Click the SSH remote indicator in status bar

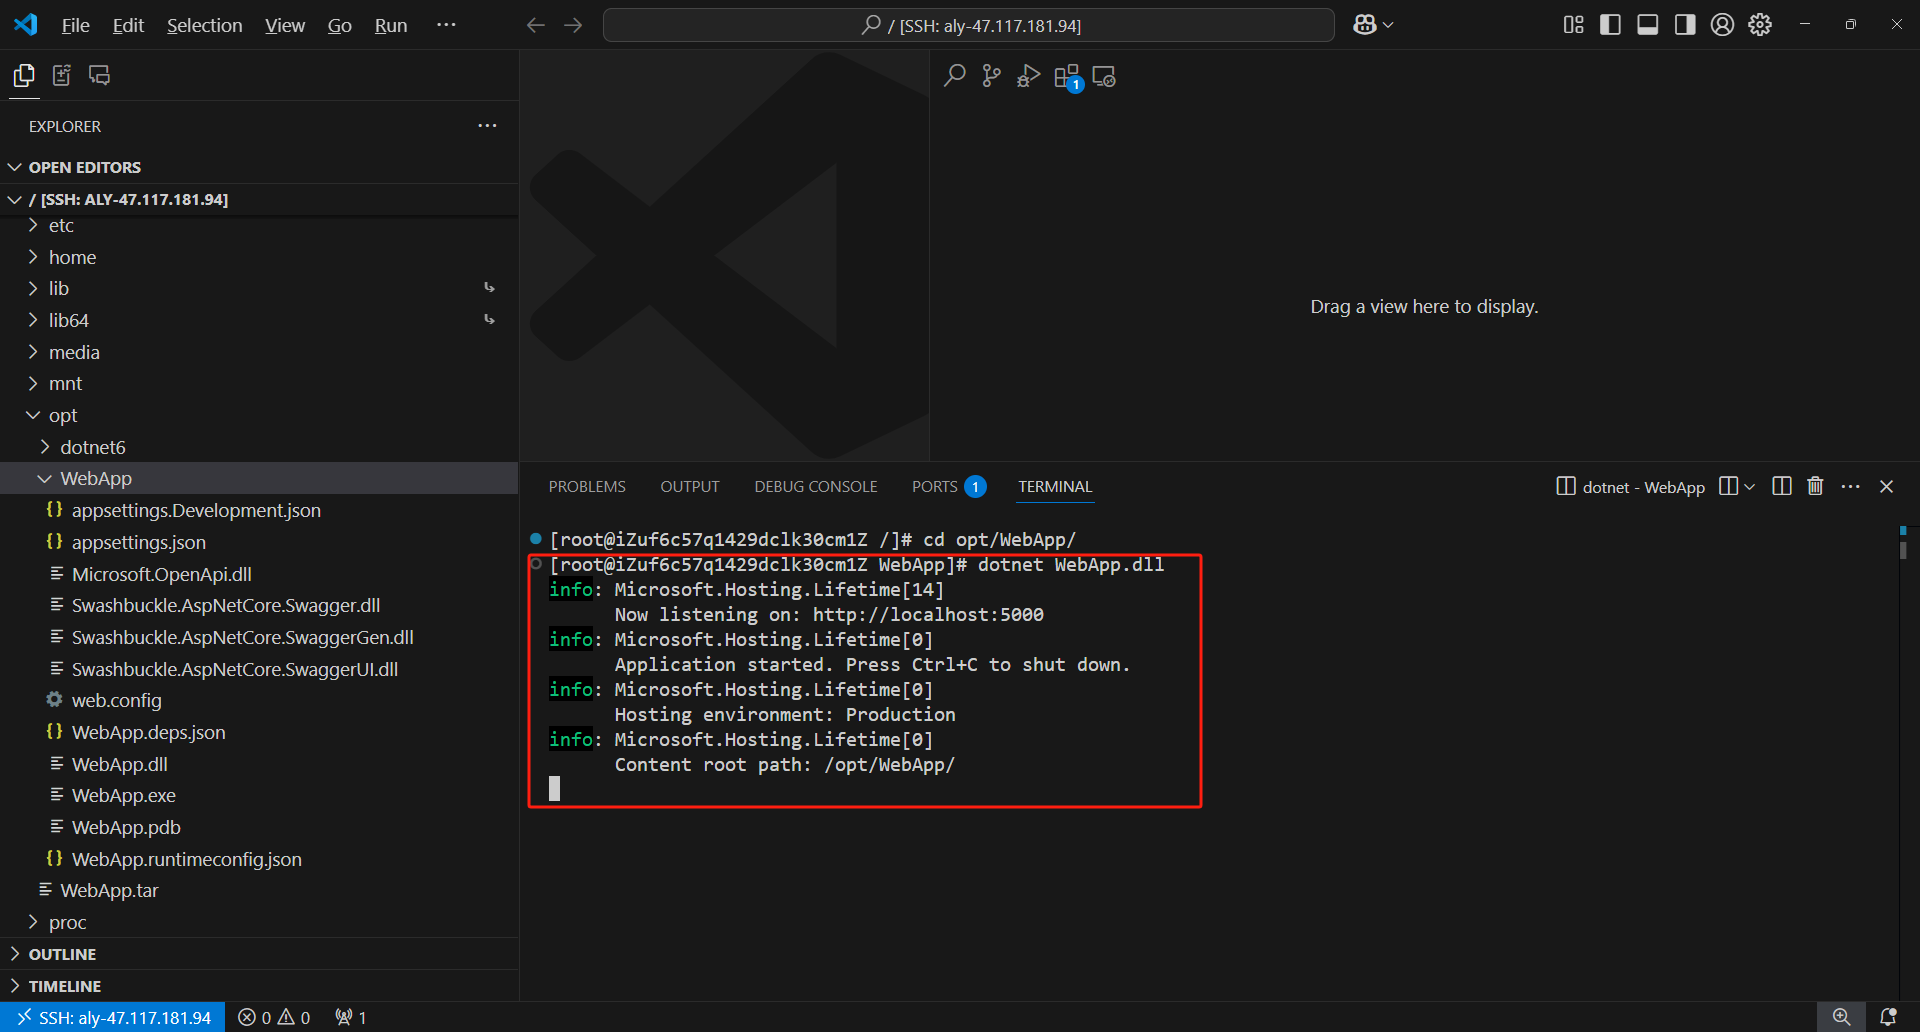click(x=113, y=1017)
